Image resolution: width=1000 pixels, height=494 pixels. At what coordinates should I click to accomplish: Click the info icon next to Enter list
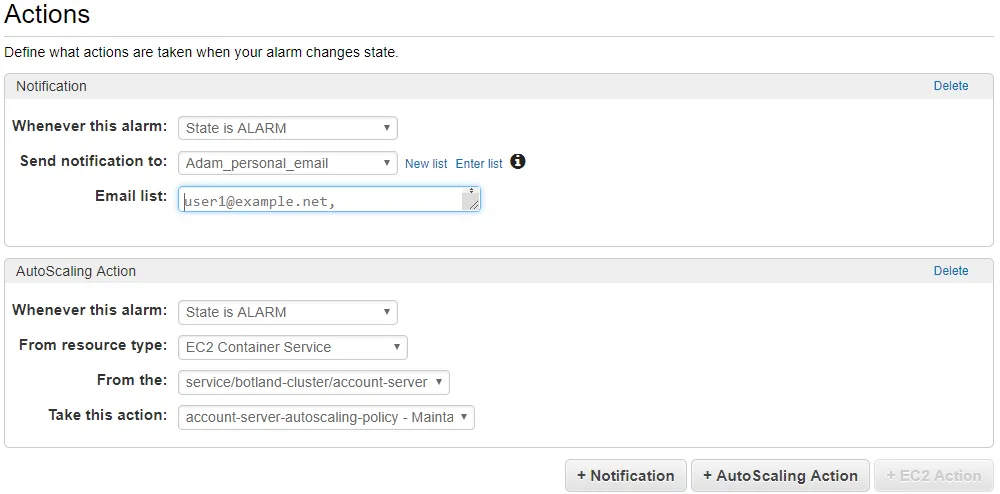tap(518, 162)
